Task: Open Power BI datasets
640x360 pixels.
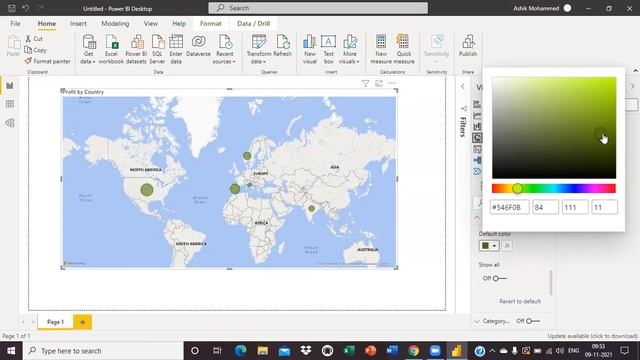Action: [136, 49]
